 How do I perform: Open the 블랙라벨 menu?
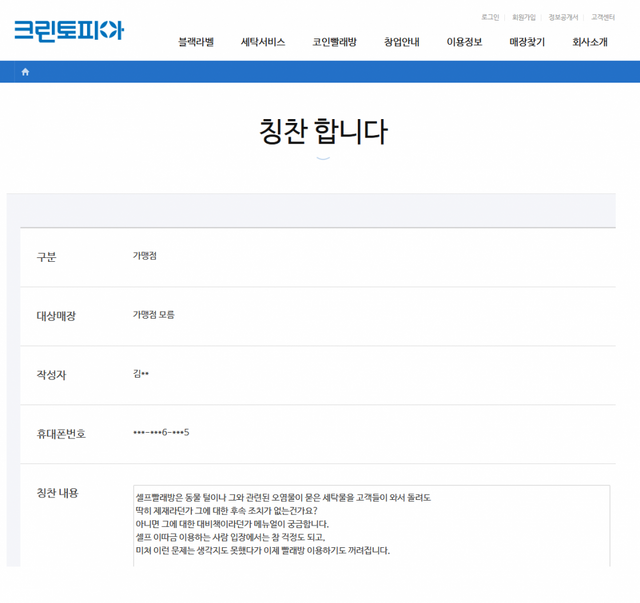[196, 42]
